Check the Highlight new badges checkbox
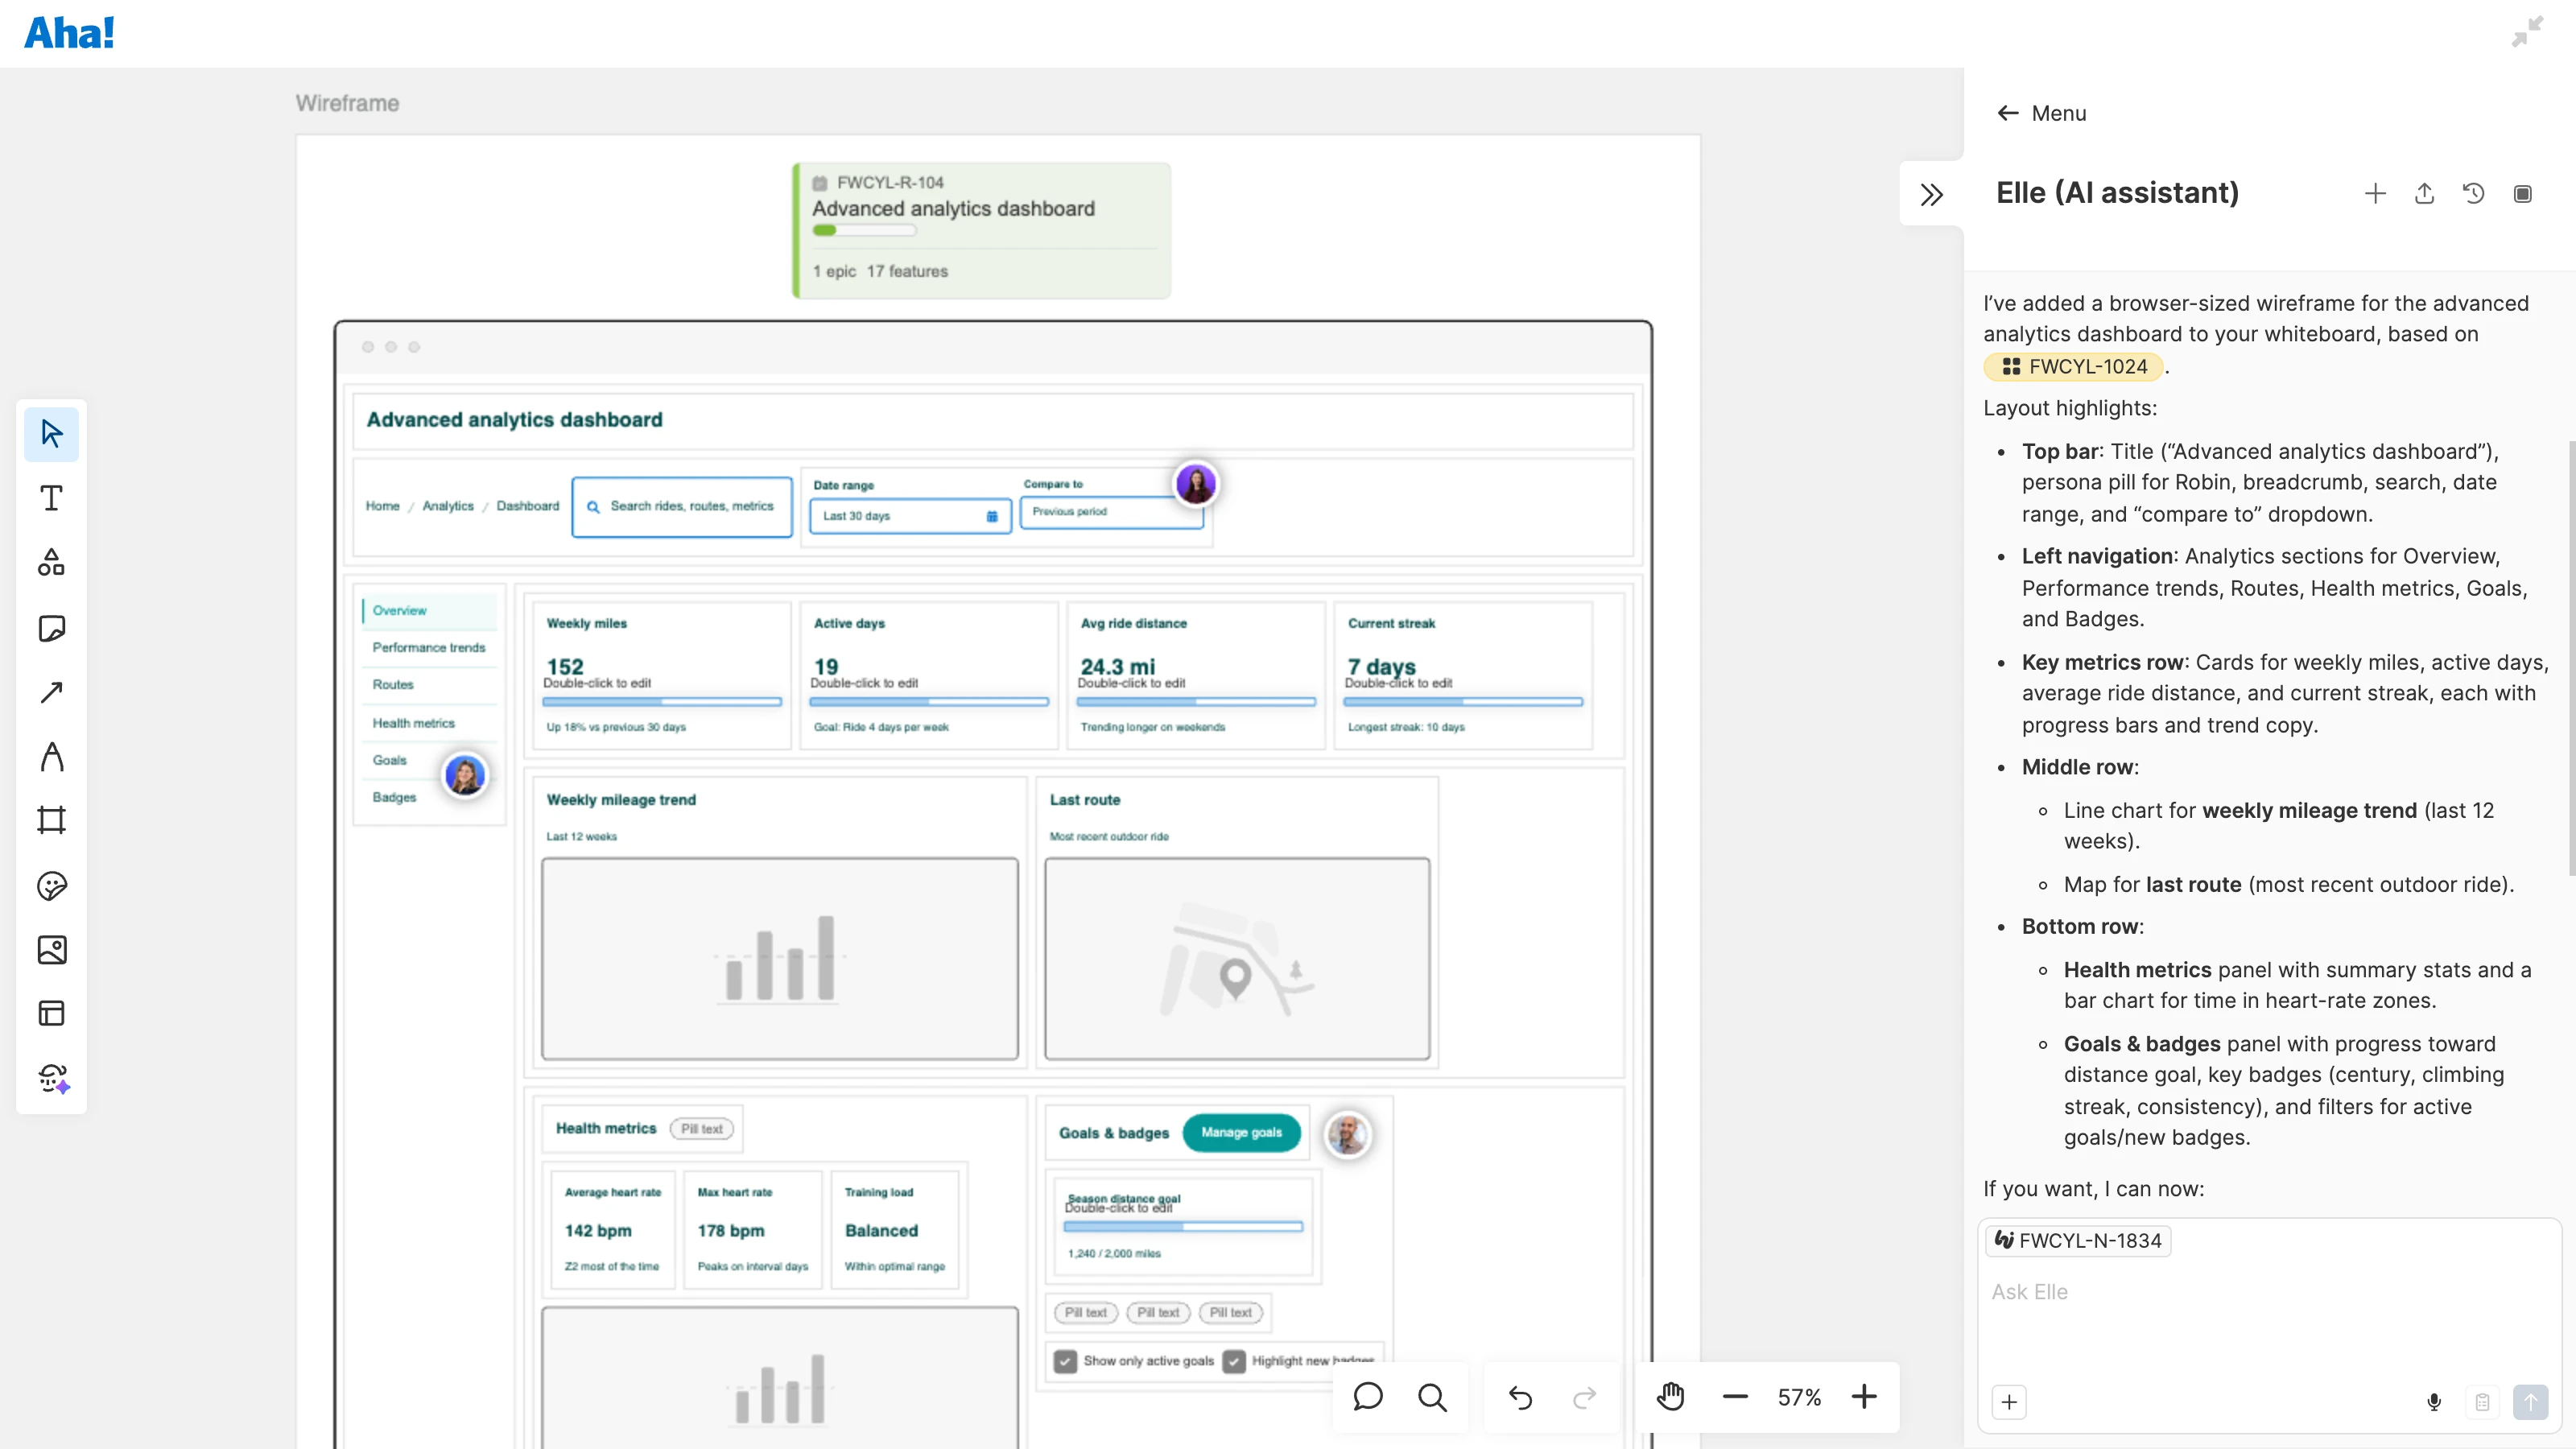This screenshot has width=2576, height=1449. tap(1234, 1361)
